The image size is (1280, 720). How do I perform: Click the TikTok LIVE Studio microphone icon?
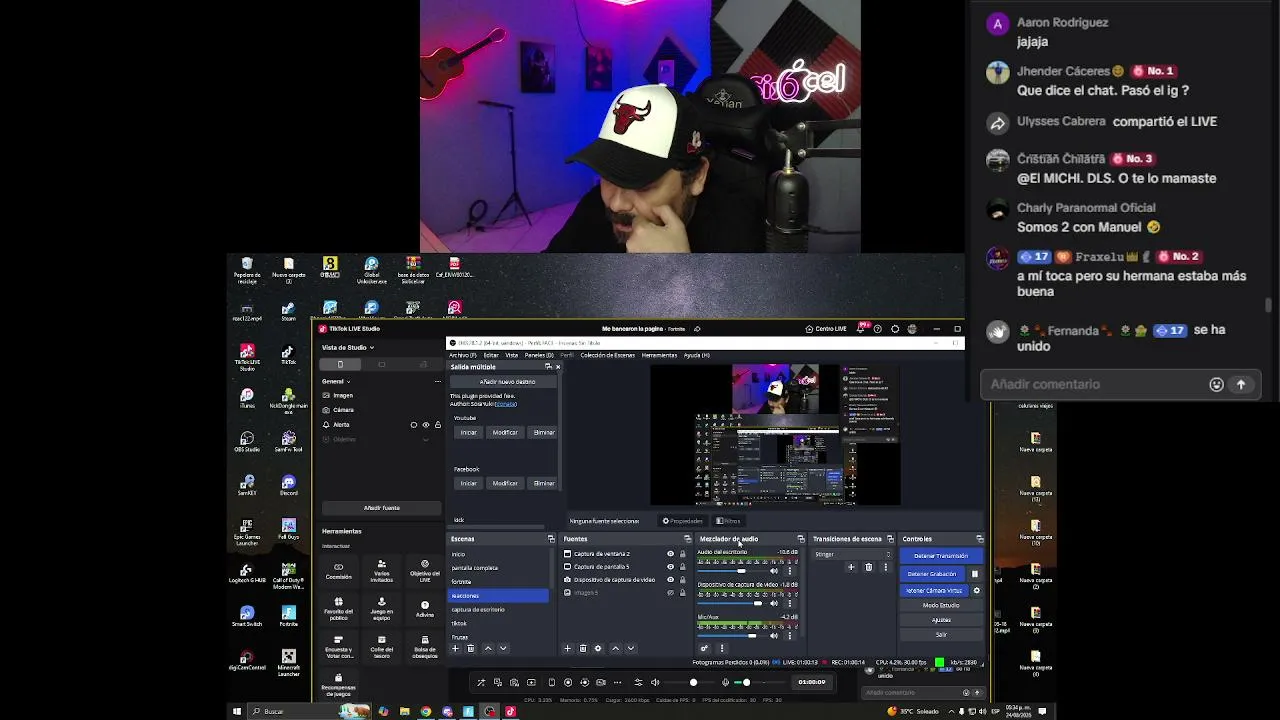tap(725, 682)
